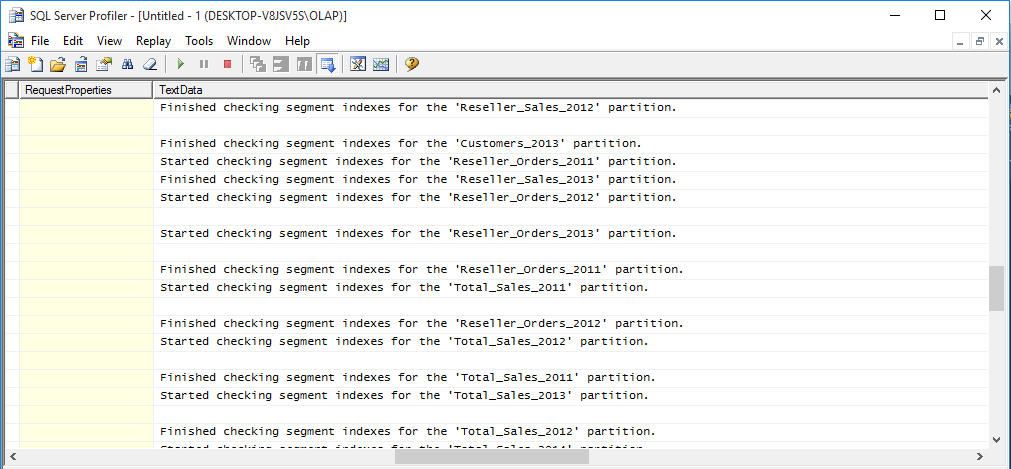Select row Finished checking 'Reseller_Sales_2013' partition

(496, 179)
